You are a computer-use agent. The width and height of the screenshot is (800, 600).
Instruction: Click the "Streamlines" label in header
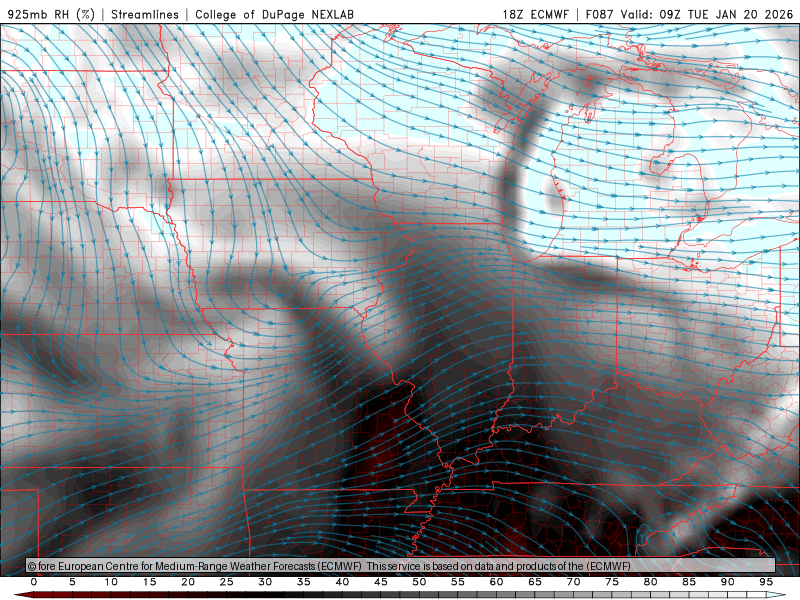pyautogui.click(x=145, y=14)
